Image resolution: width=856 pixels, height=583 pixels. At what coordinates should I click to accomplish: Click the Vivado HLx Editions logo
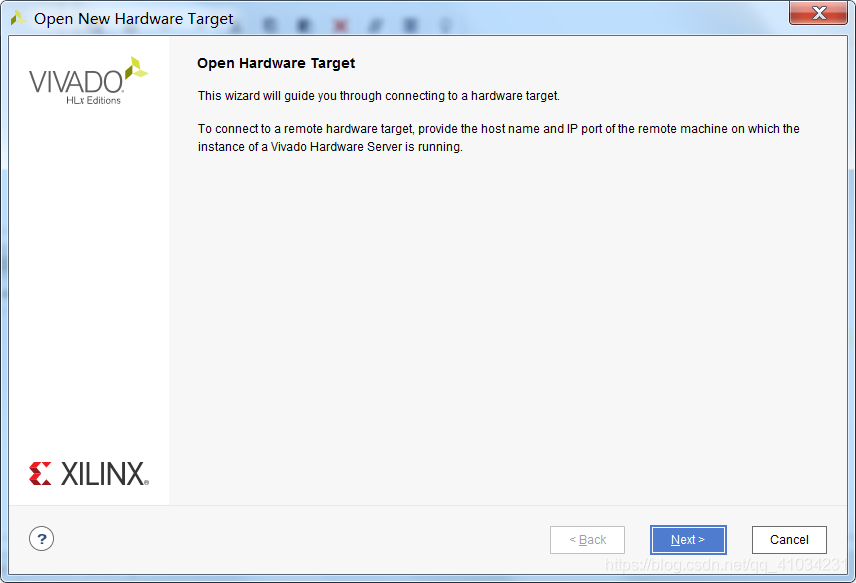88,81
